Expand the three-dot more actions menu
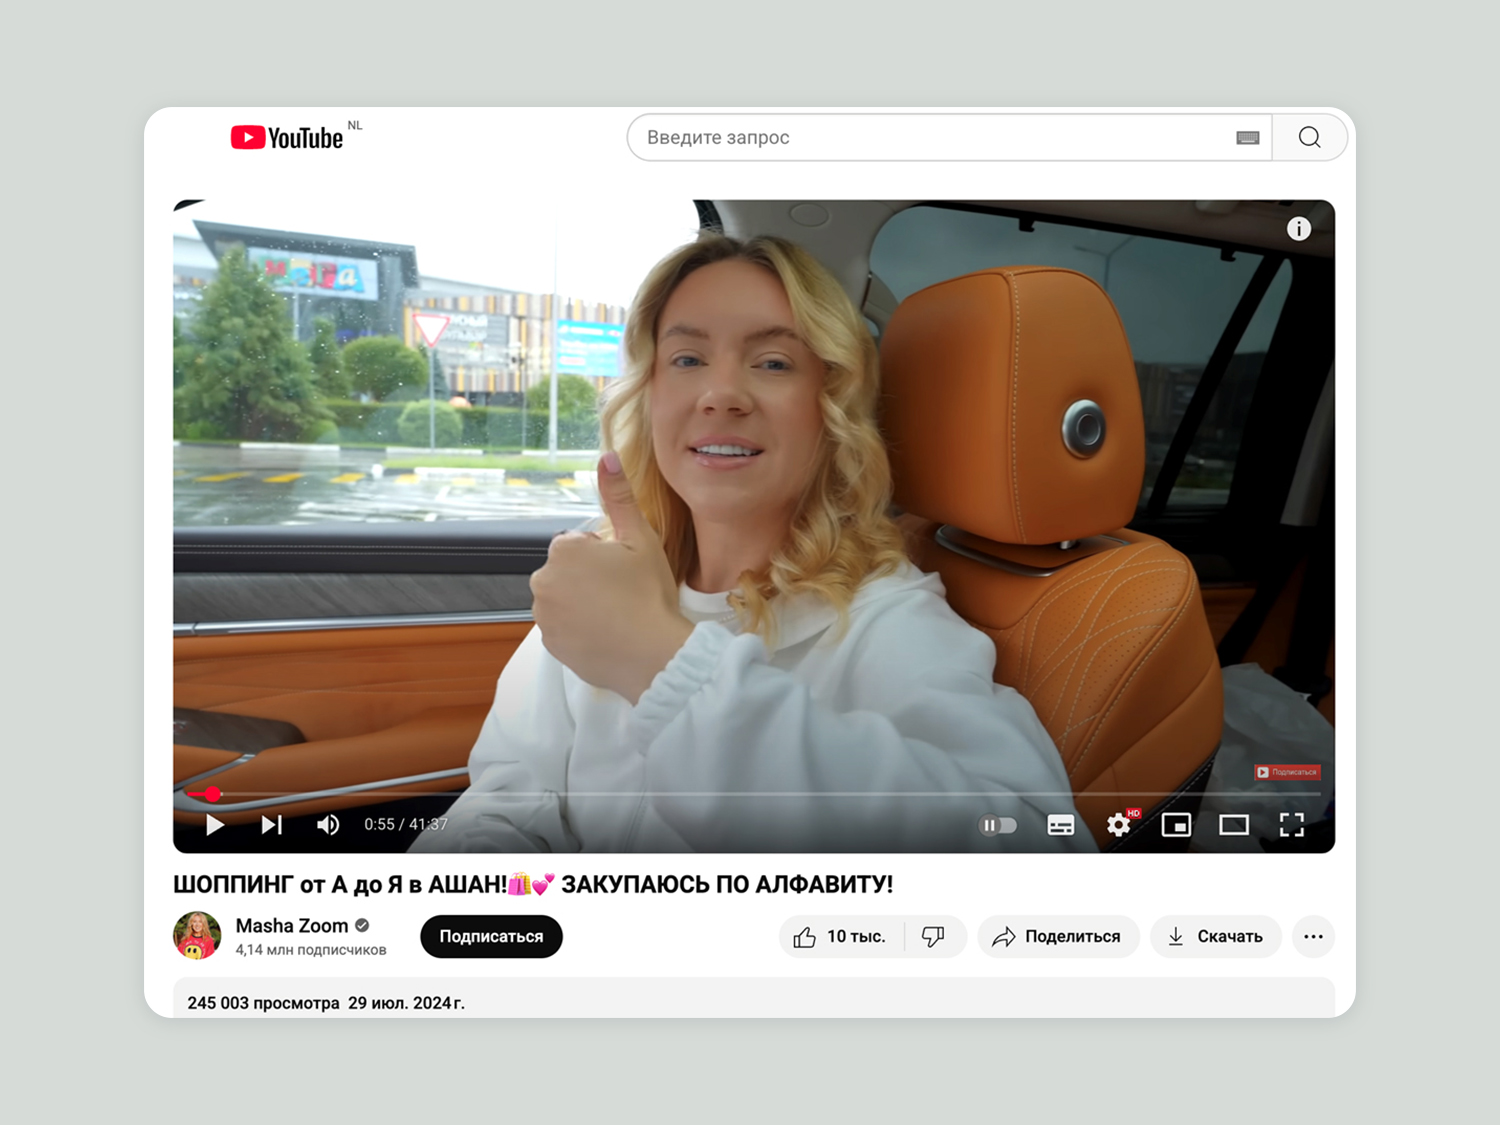This screenshot has height=1125, width=1500. click(1313, 937)
